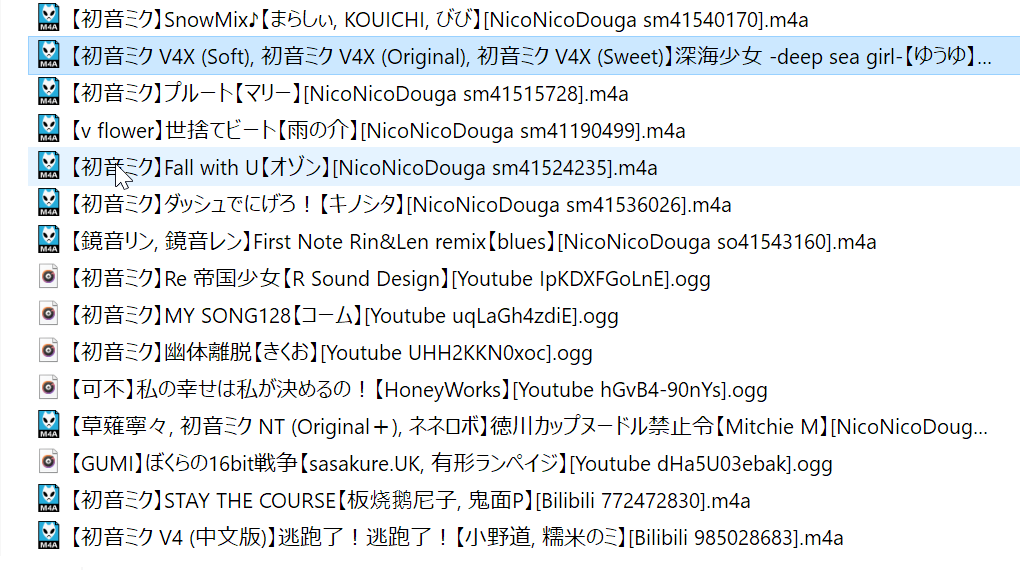This screenshot has width=1020, height=570.
Task: Click the M4A icon beside Fall with U
Action: click(x=49, y=166)
